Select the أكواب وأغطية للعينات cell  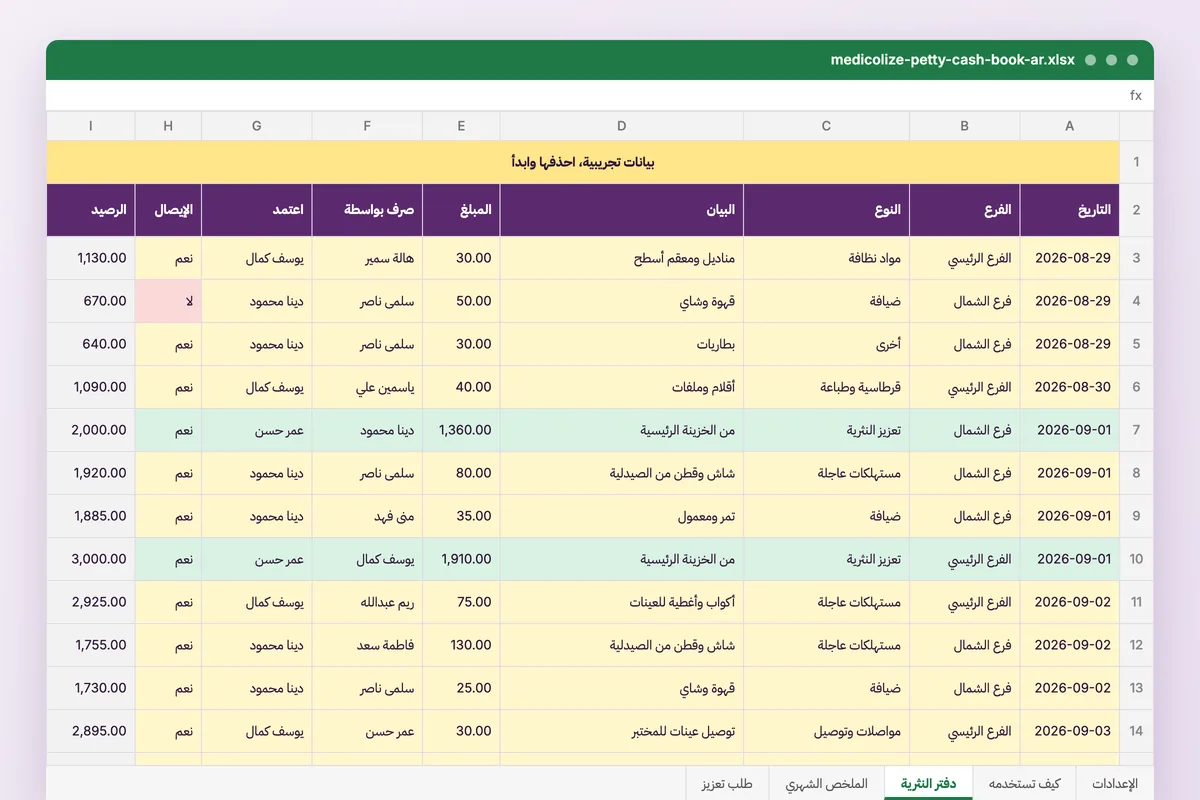point(622,602)
